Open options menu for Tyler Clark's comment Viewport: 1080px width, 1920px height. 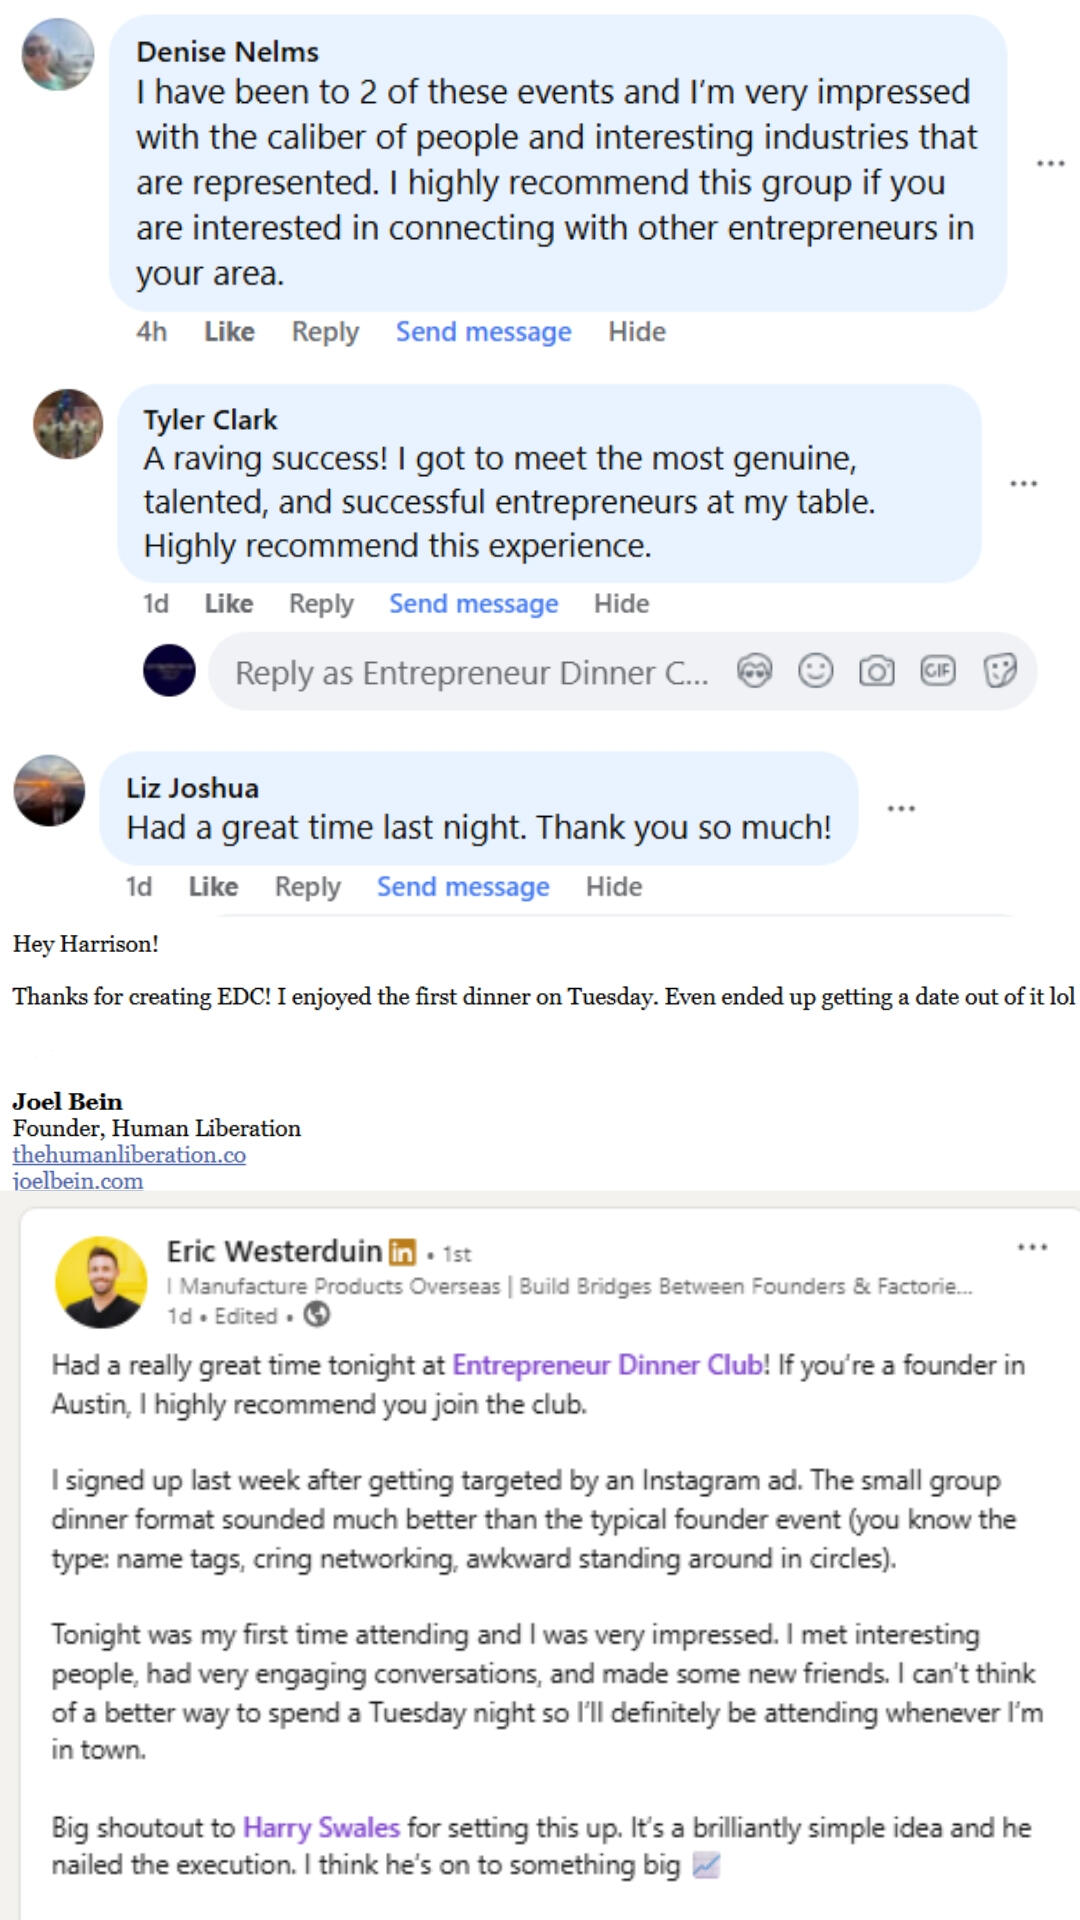(1023, 484)
